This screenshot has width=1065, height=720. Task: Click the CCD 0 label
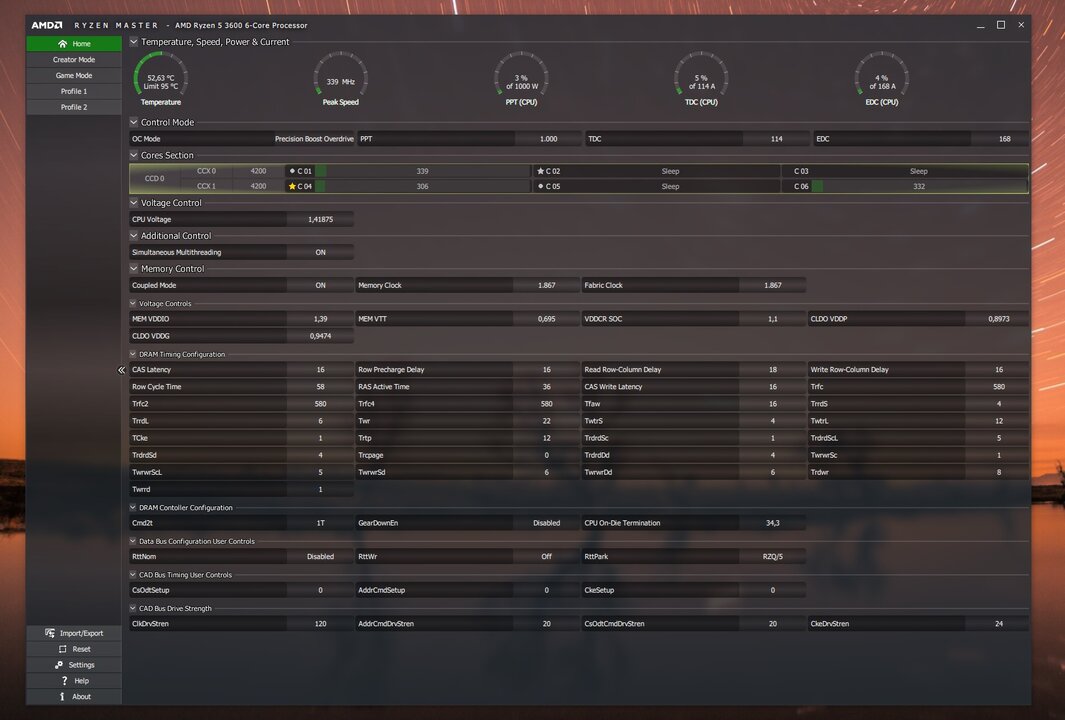pyautogui.click(x=154, y=179)
